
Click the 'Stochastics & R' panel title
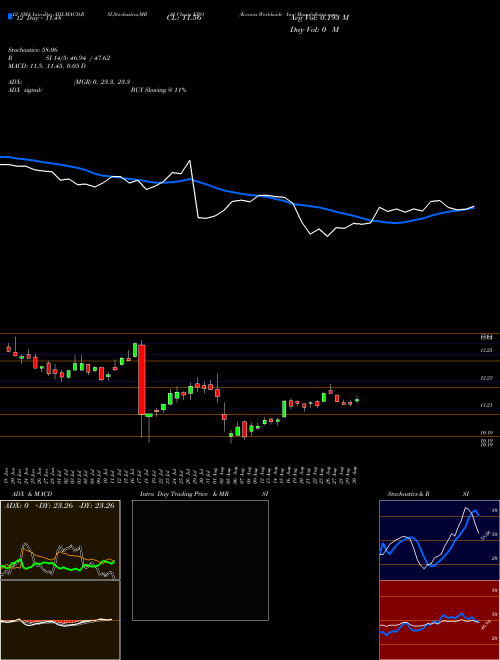coord(409,494)
